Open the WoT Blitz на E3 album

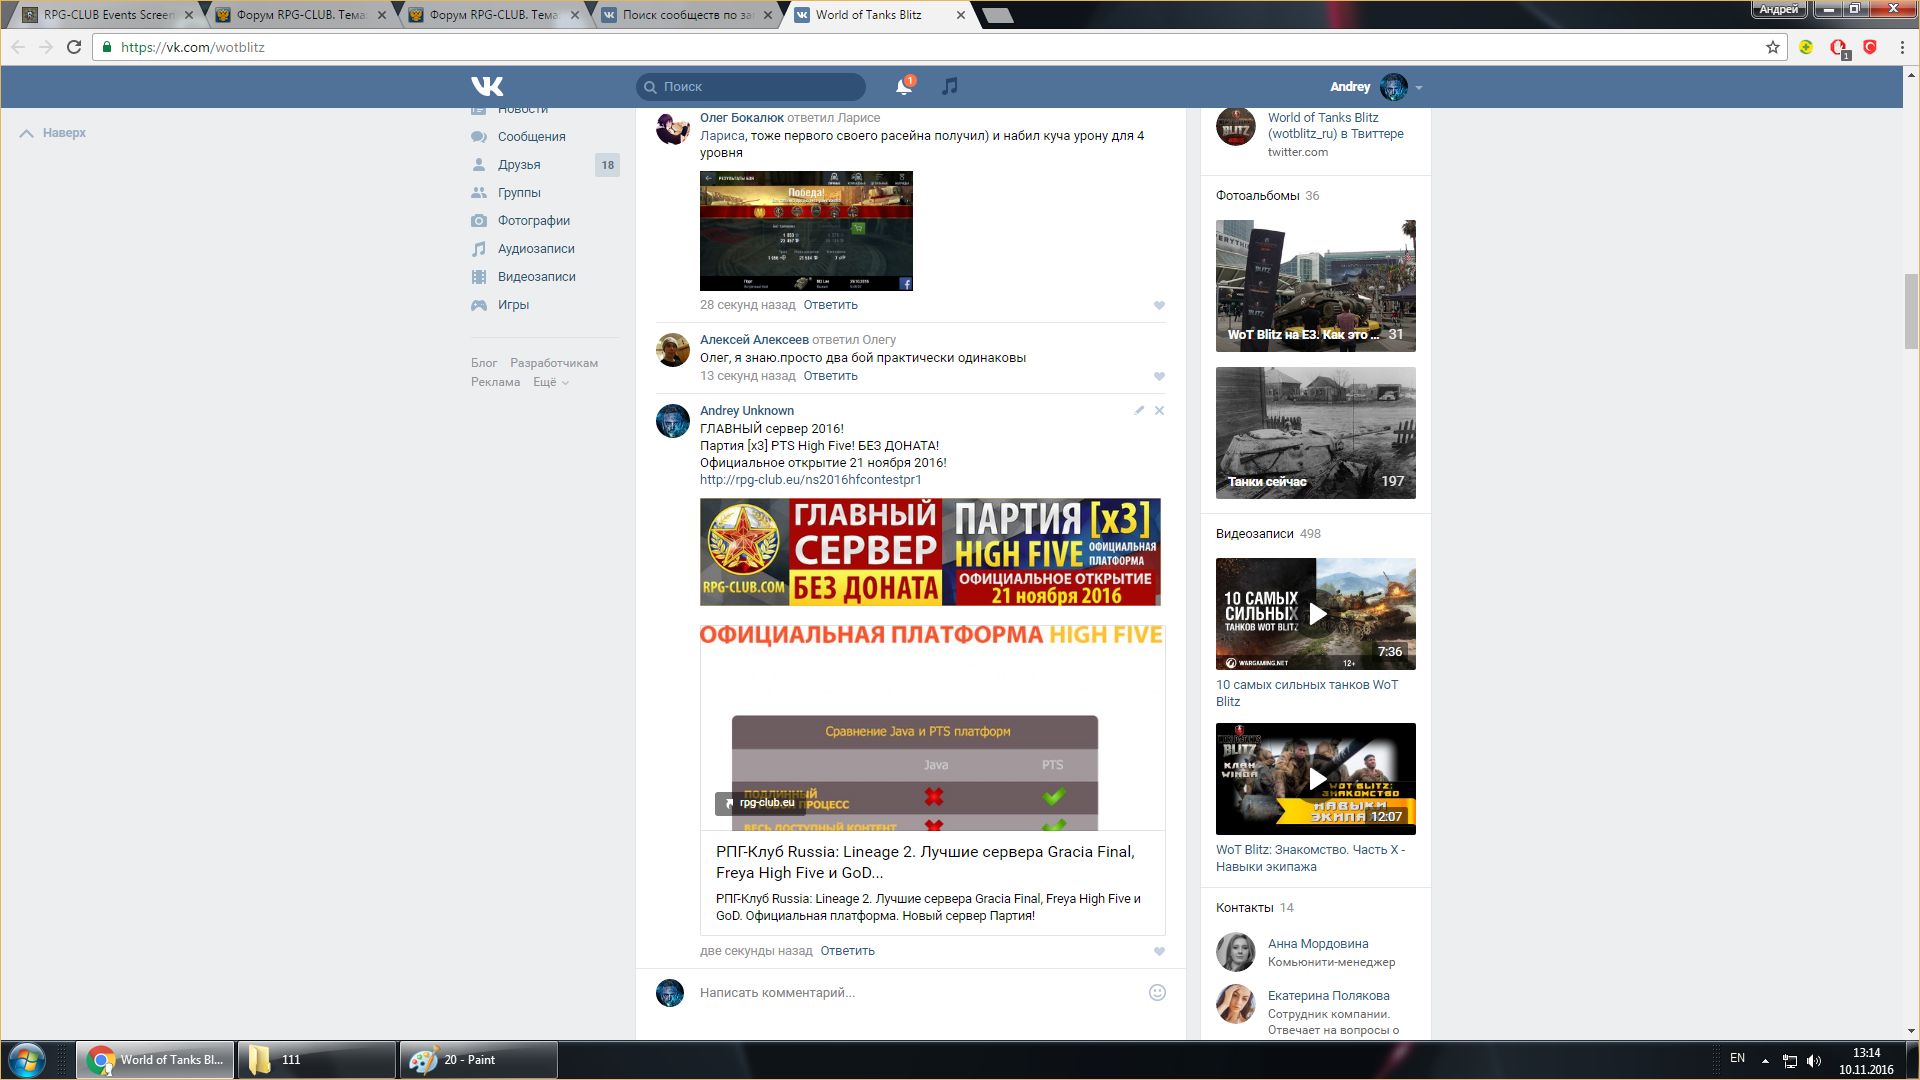(x=1316, y=286)
